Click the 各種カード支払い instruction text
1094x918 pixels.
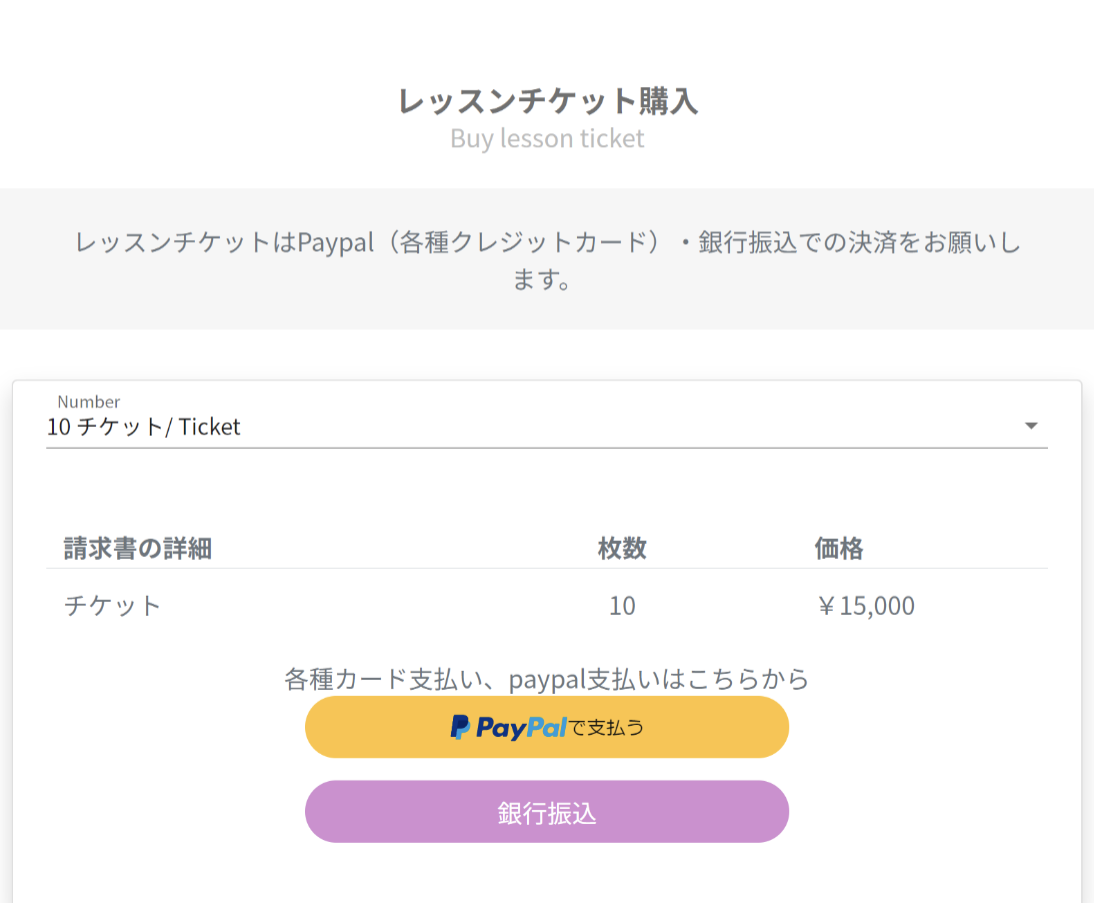(x=547, y=679)
